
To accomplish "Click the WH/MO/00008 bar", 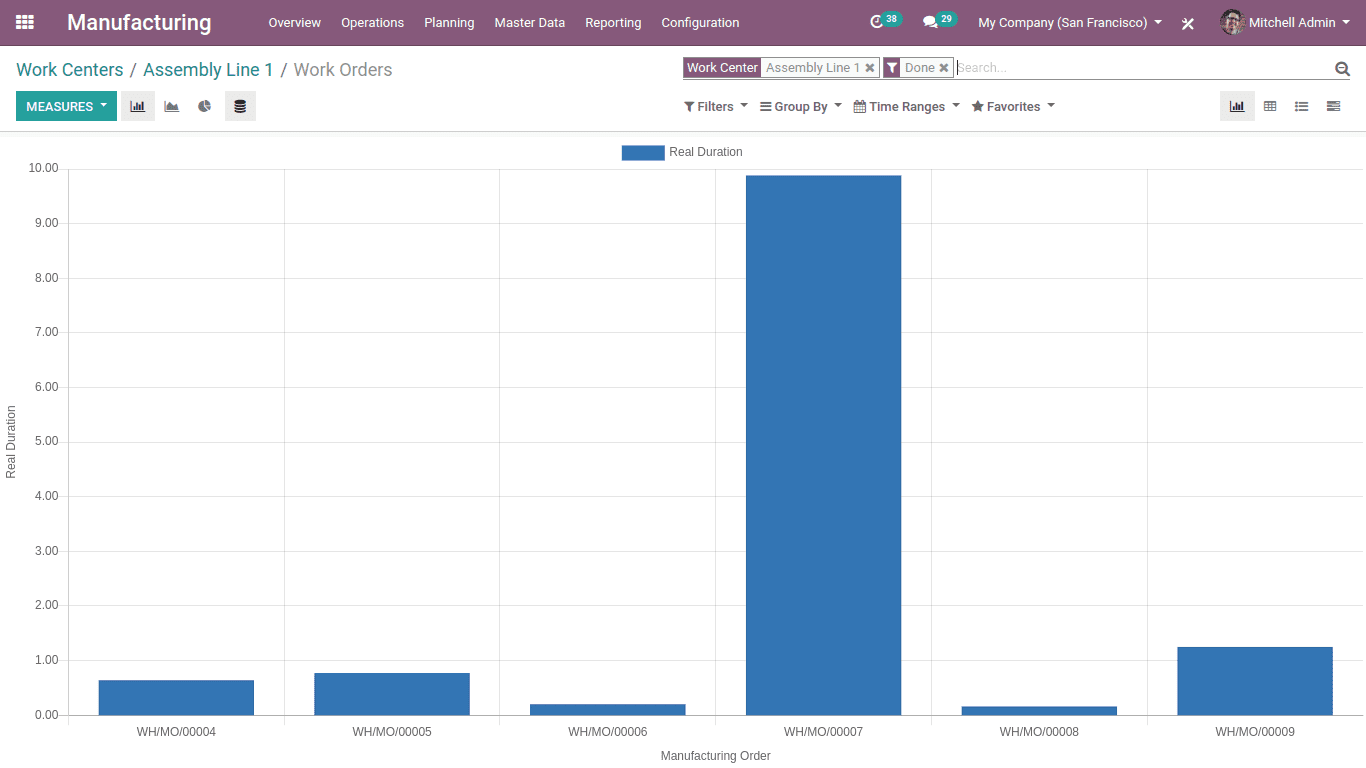I will tap(1039, 711).
